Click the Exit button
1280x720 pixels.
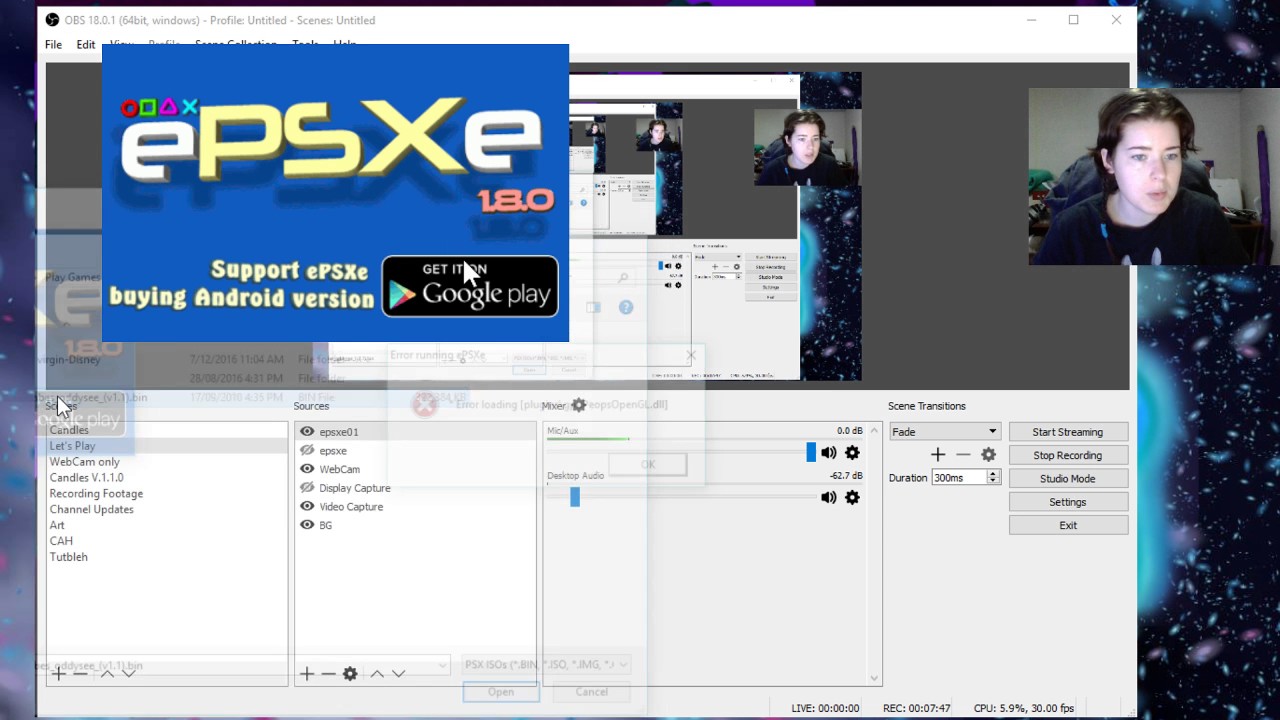[x=1068, y=525]
